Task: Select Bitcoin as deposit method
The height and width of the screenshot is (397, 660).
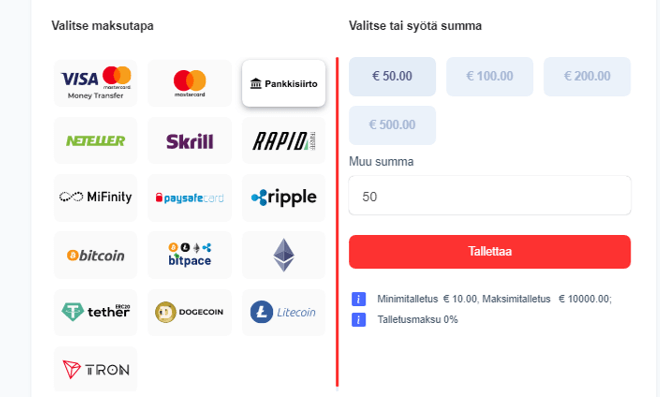Action: point(96,255)
